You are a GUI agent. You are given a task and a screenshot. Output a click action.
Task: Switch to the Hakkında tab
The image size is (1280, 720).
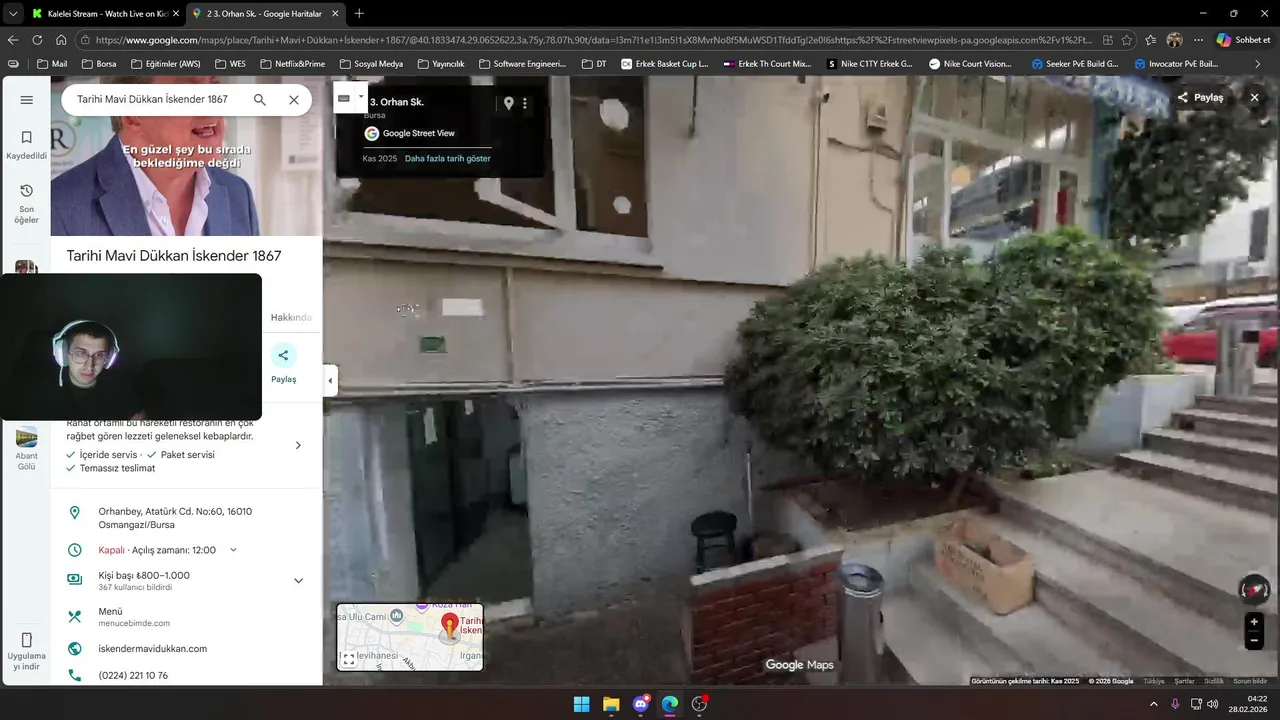click(291, 317)
